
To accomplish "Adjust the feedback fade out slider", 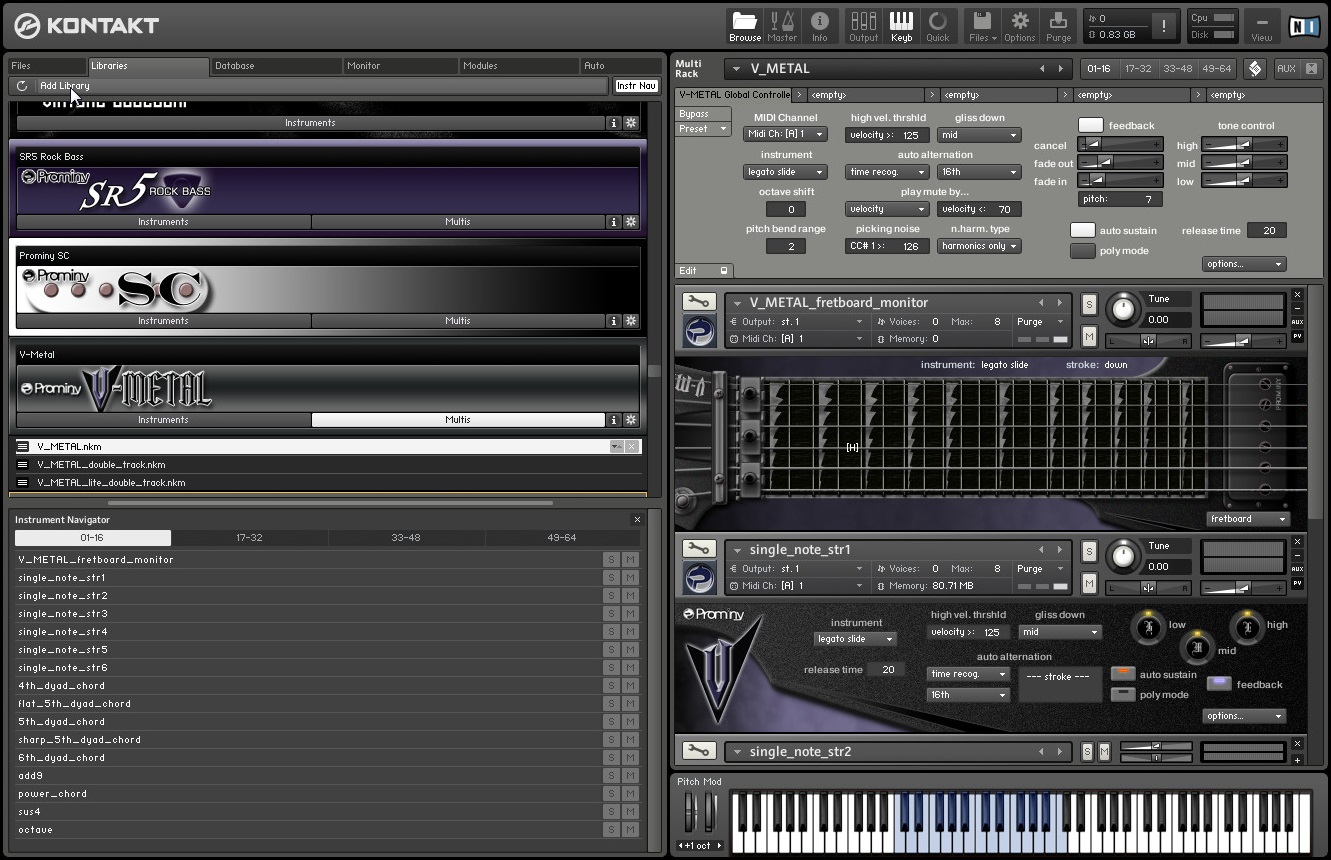I will point(1121,163).
